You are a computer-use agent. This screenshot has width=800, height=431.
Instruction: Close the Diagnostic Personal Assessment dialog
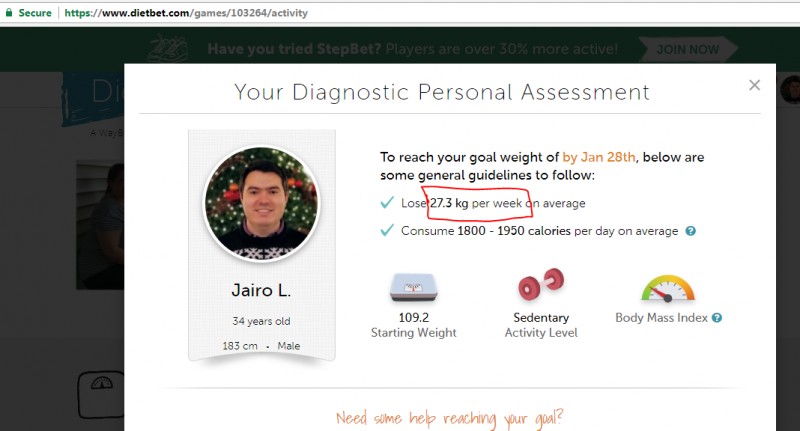tap(754, 85)
